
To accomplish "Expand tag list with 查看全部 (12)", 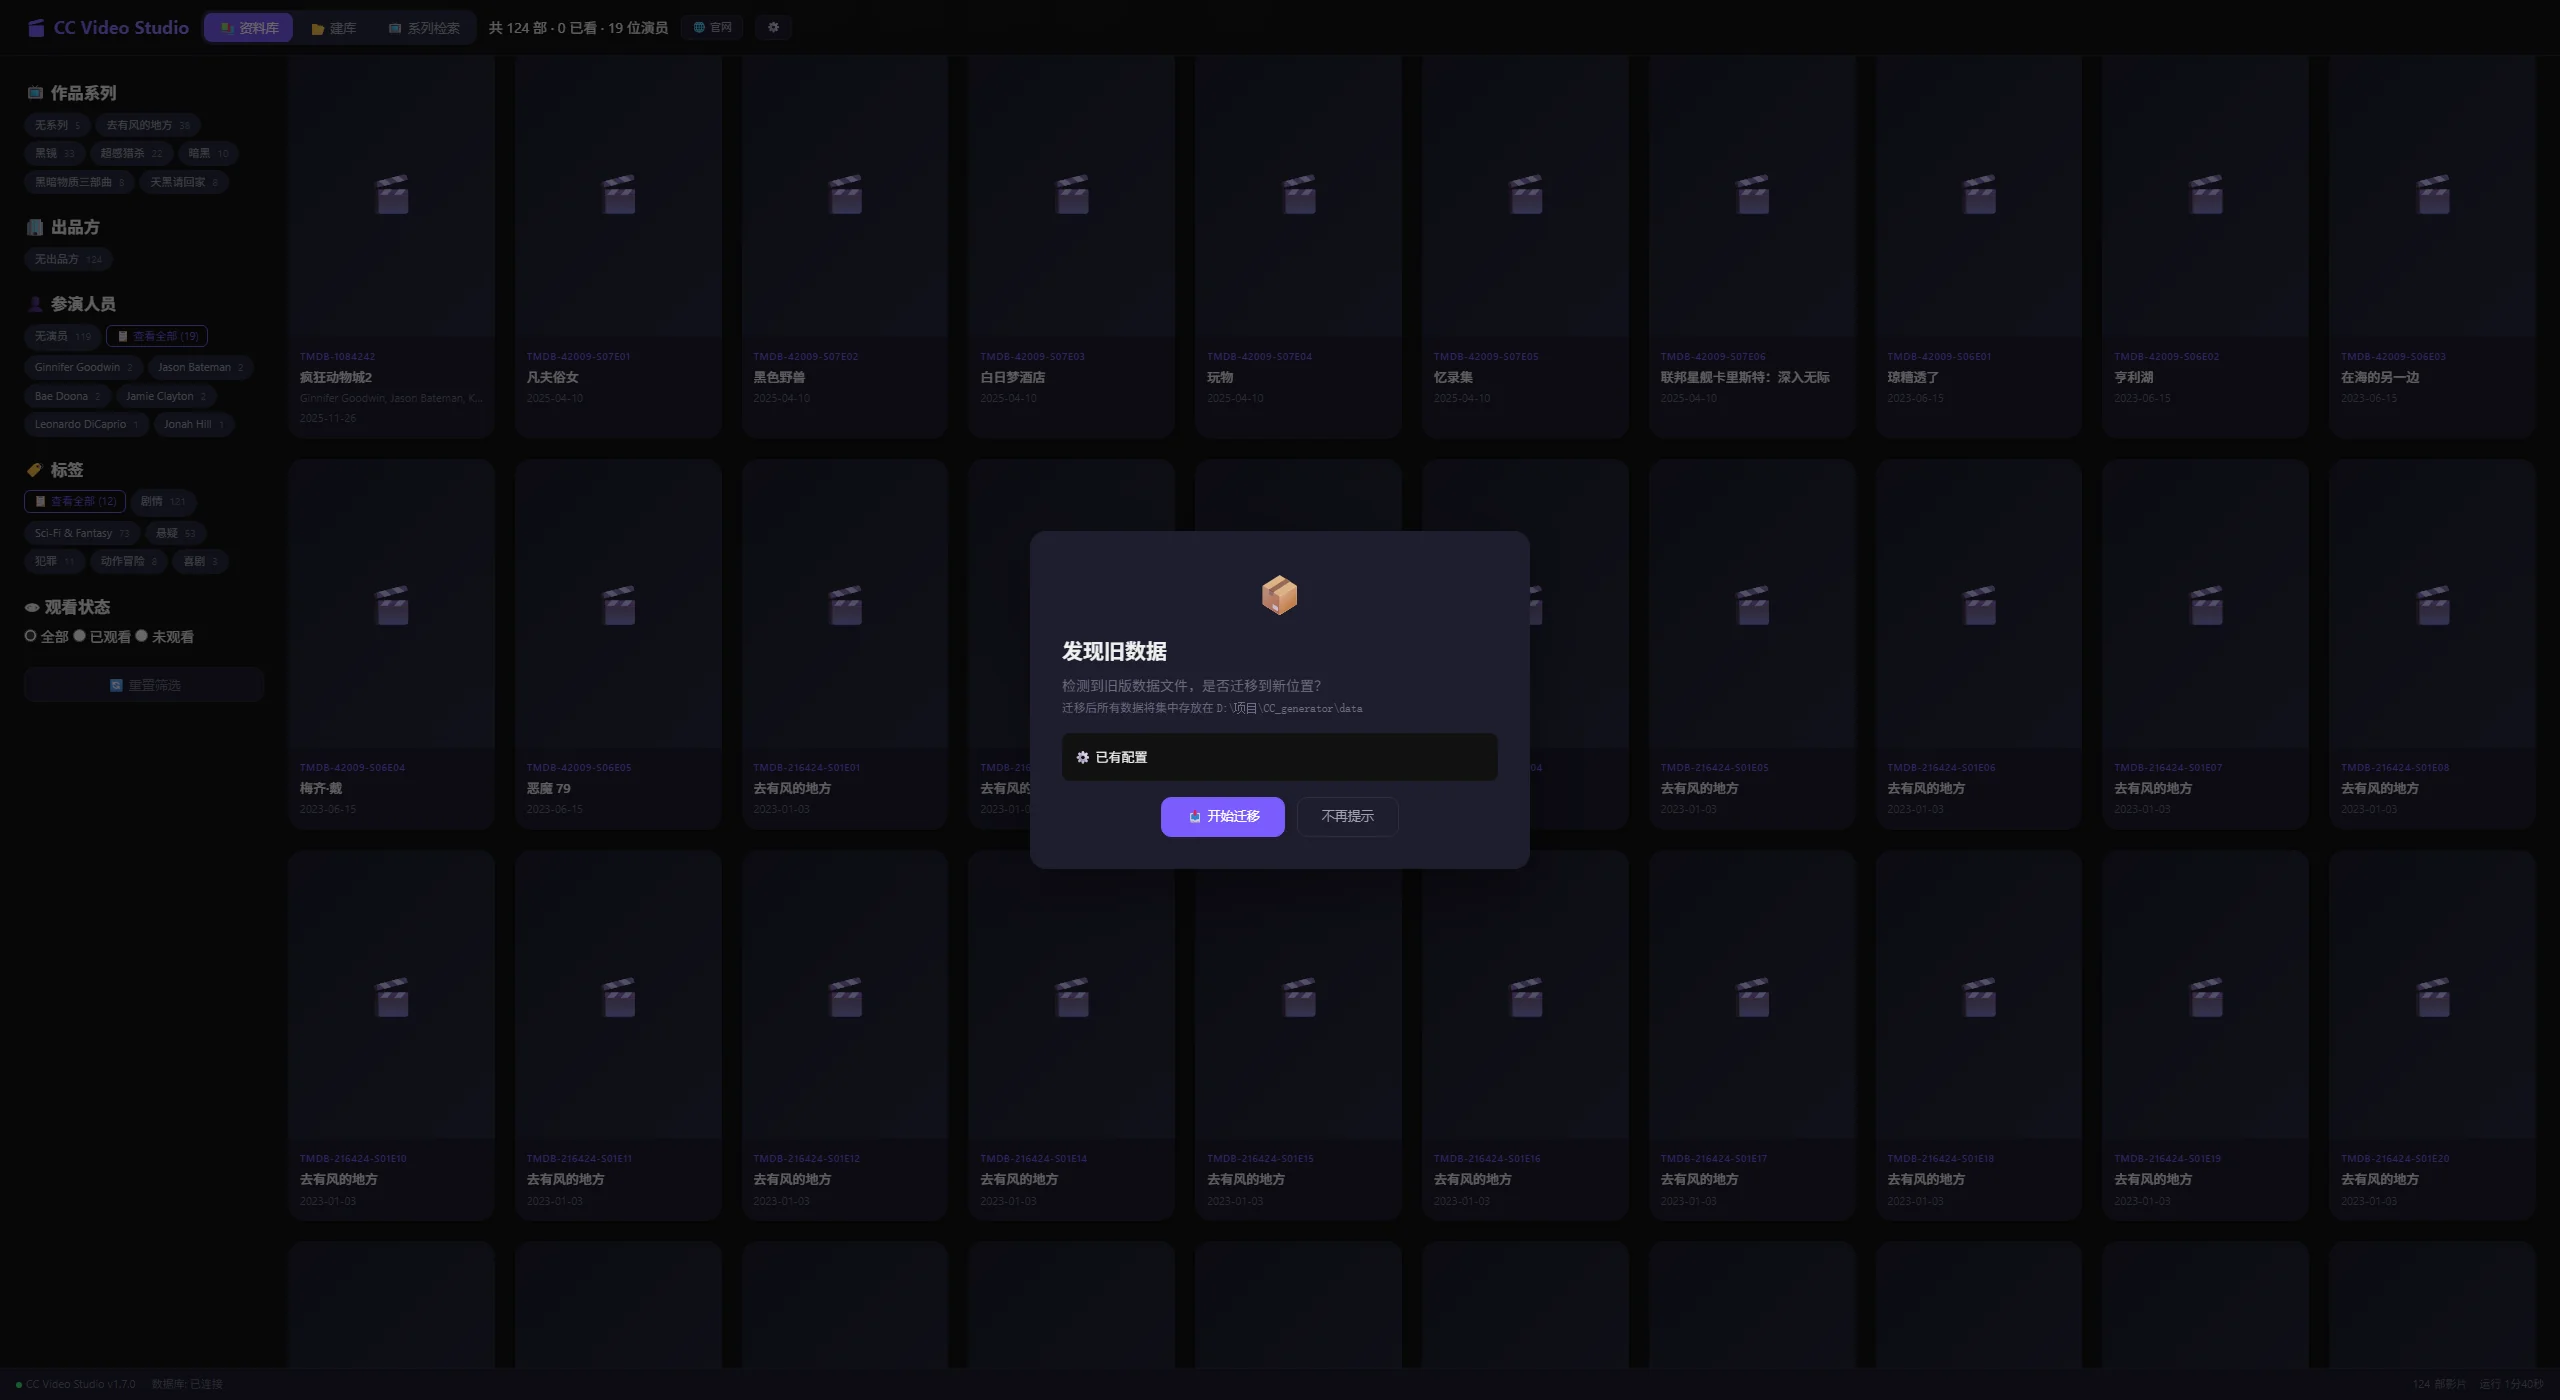I will click(75, 501).
